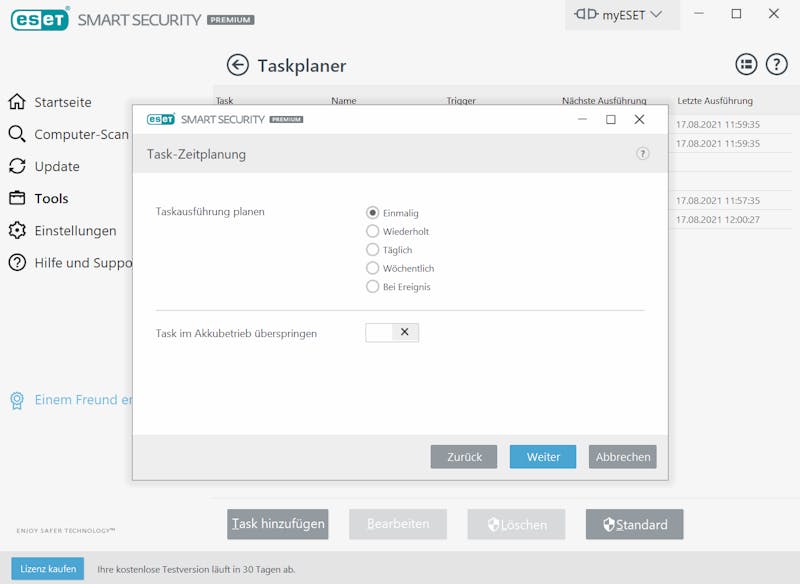This screenshot has height=584, width=800.
Task: Click the ESET logo in the main window
Action: (x=40, y=19)
